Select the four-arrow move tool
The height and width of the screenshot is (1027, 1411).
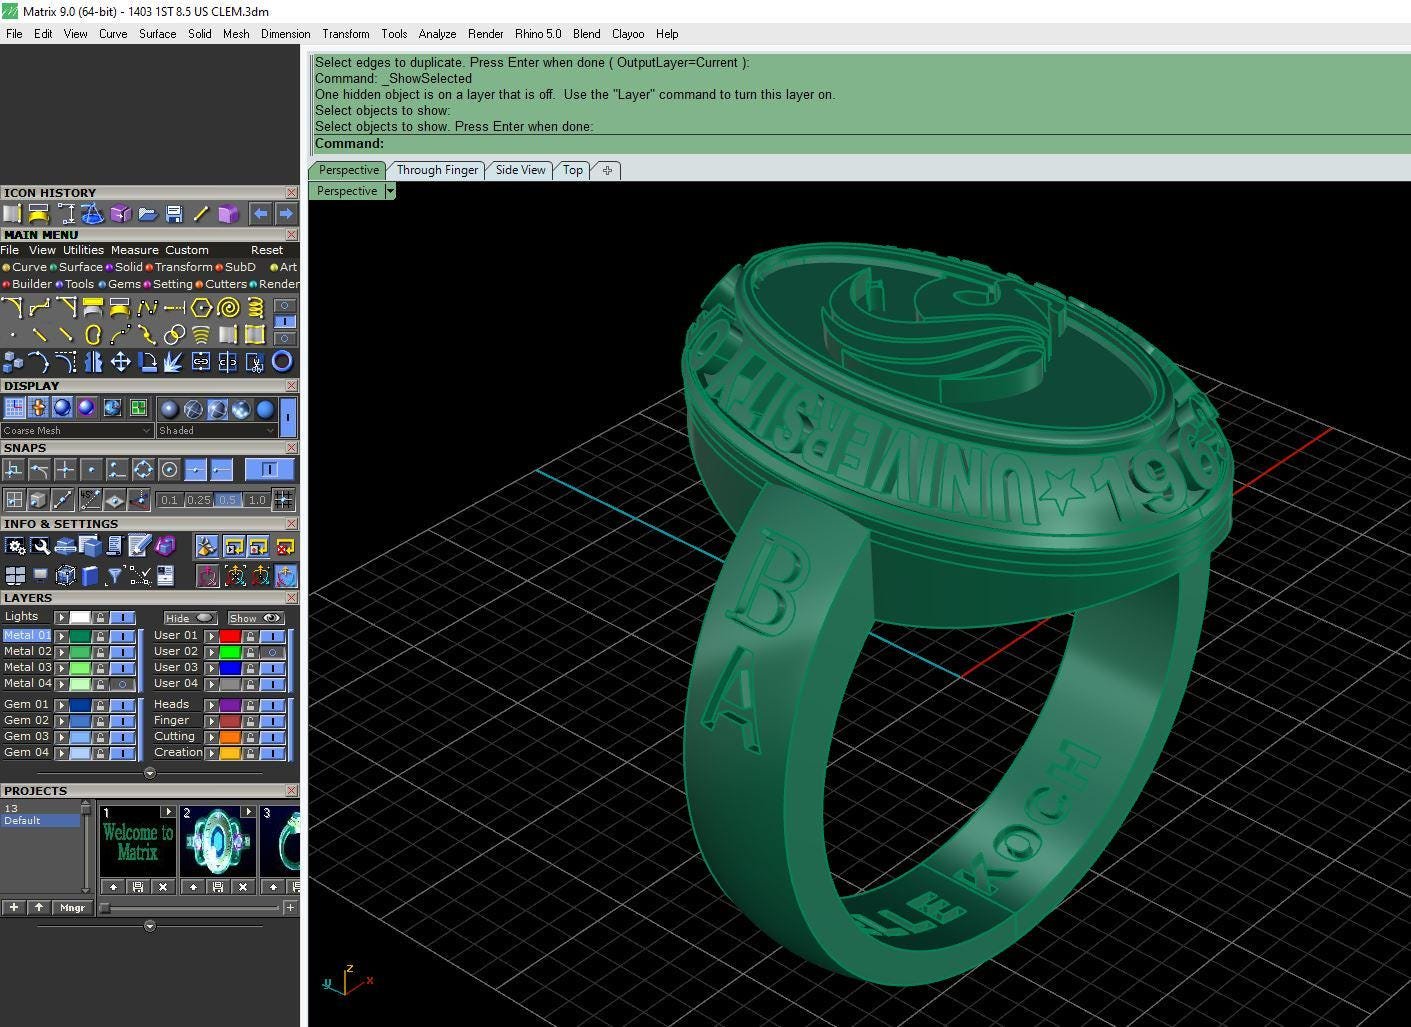(x=120, y=362)
